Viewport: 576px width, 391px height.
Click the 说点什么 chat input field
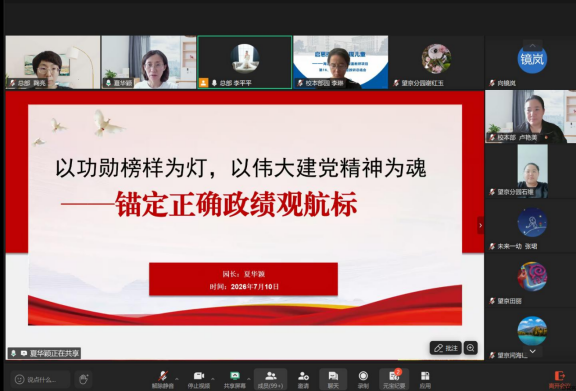tap(40, 379)
